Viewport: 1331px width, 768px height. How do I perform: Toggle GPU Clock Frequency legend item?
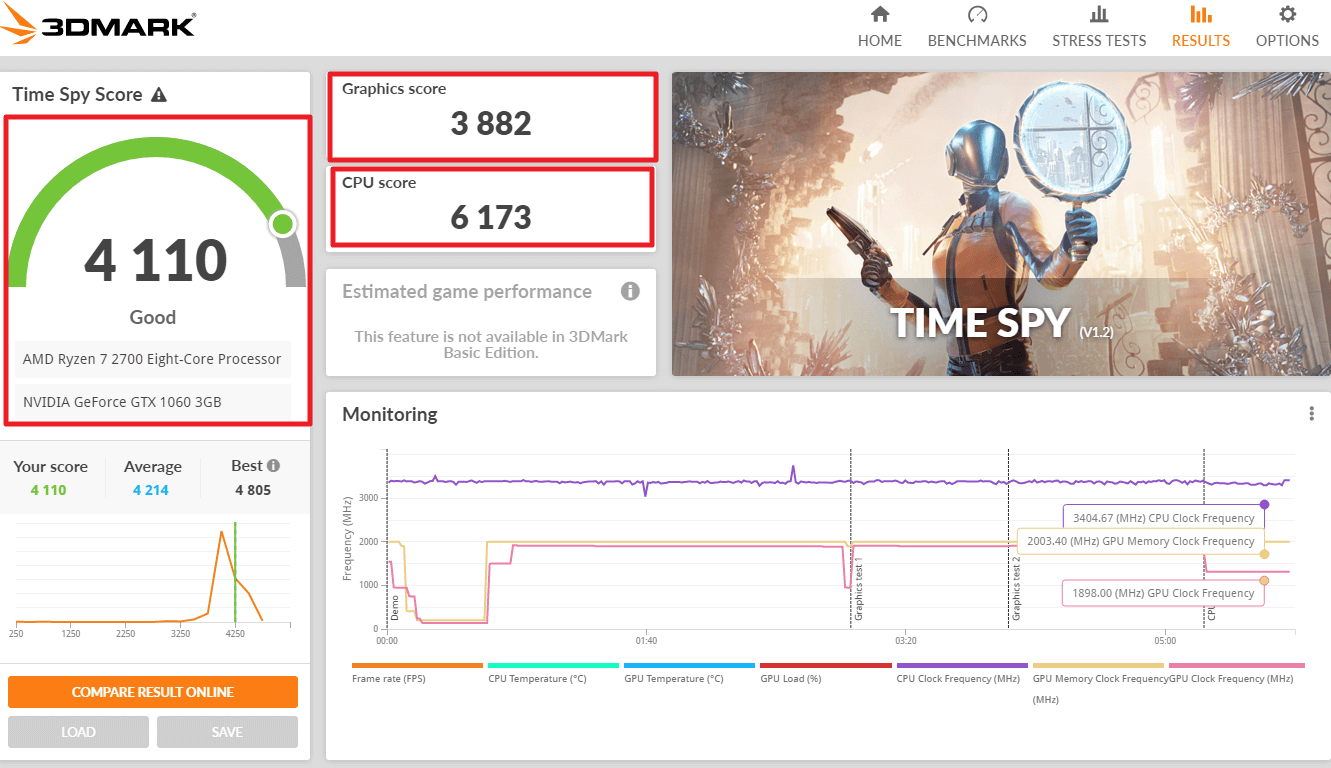[1236, 673]
